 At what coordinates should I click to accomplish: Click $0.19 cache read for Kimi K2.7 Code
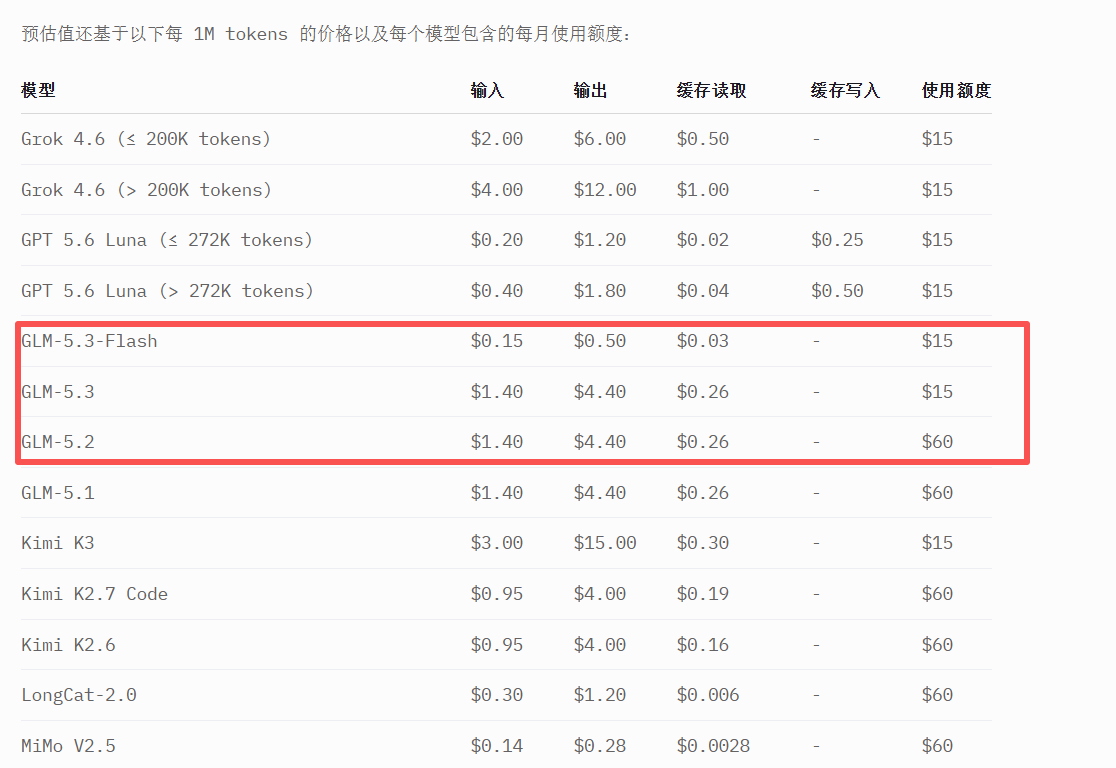(x=702, y=594)
